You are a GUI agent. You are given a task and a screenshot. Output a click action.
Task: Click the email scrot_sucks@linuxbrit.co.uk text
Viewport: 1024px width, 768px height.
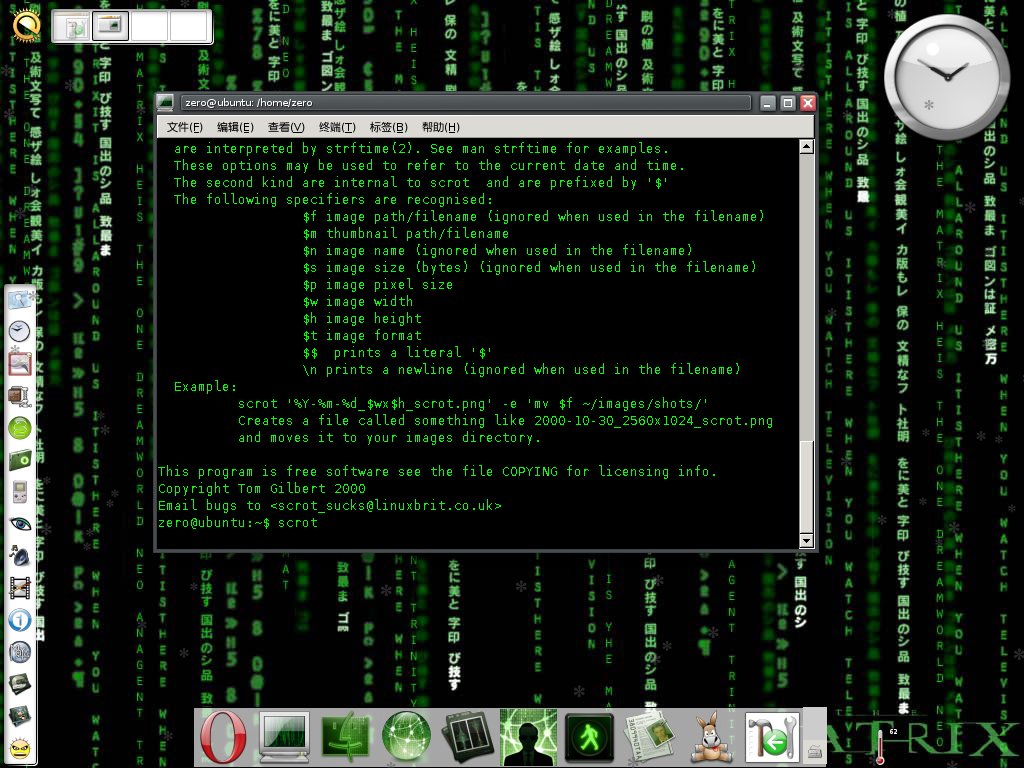coord(386,505)
